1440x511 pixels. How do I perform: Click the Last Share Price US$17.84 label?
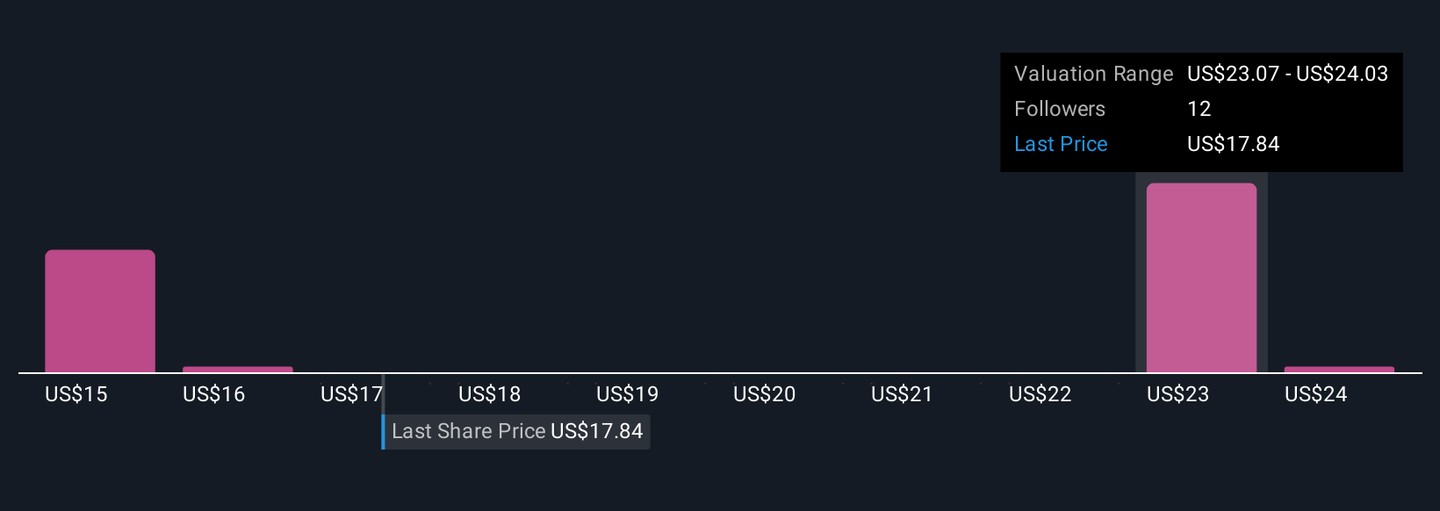click(x=517, y=432)
